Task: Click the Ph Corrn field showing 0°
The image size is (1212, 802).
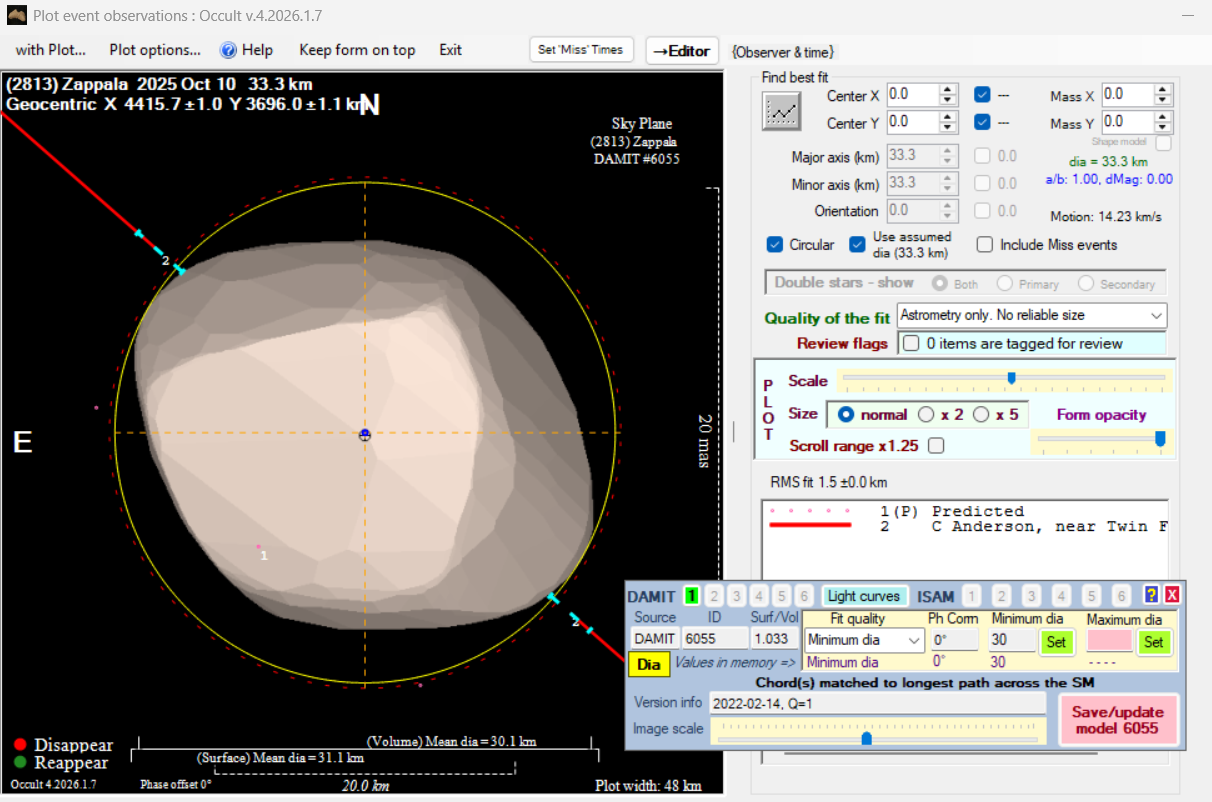Action: pos(953,641)
